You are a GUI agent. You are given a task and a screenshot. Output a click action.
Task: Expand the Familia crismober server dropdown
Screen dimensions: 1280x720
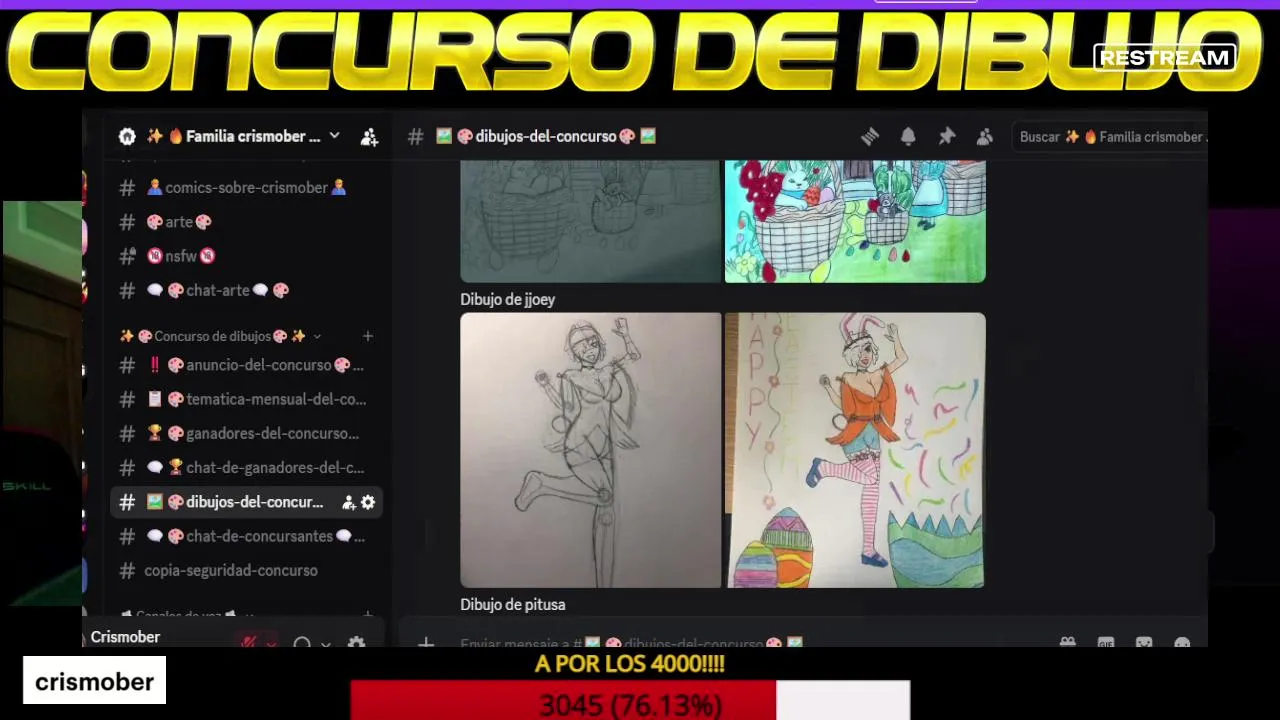click(x=334, y=136)
